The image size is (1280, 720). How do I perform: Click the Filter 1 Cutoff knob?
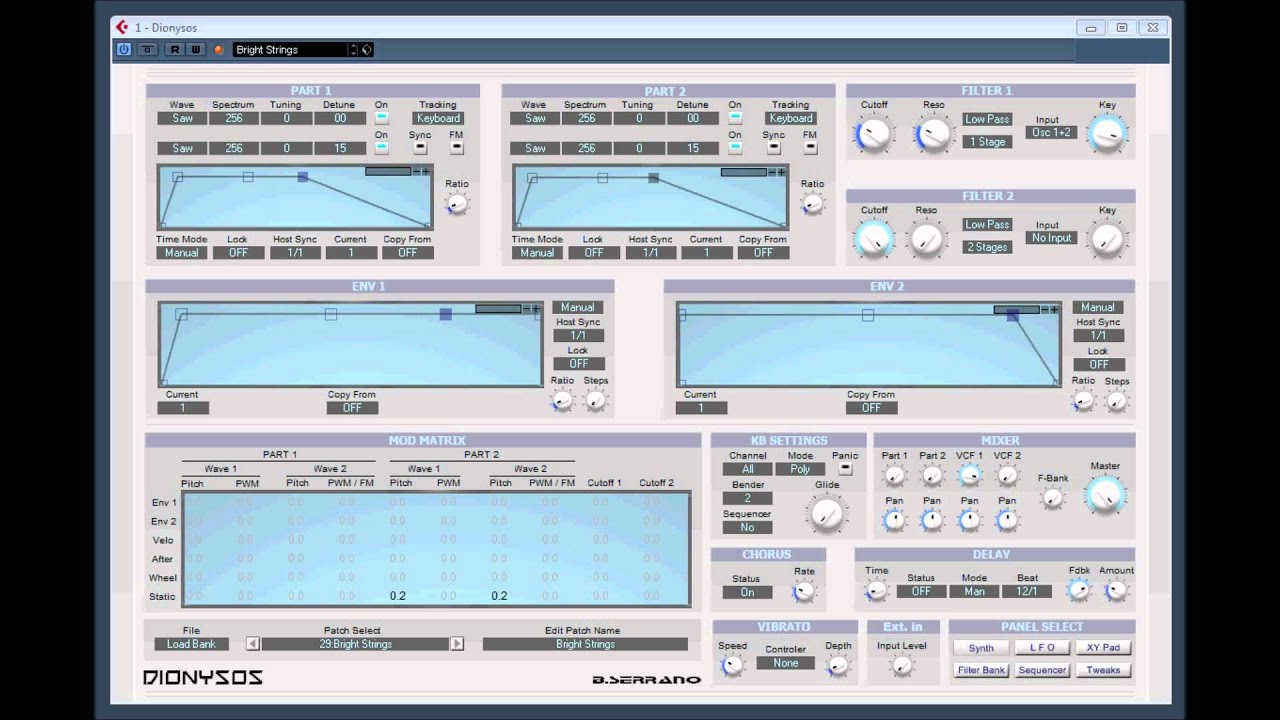[x=874, y=133]
